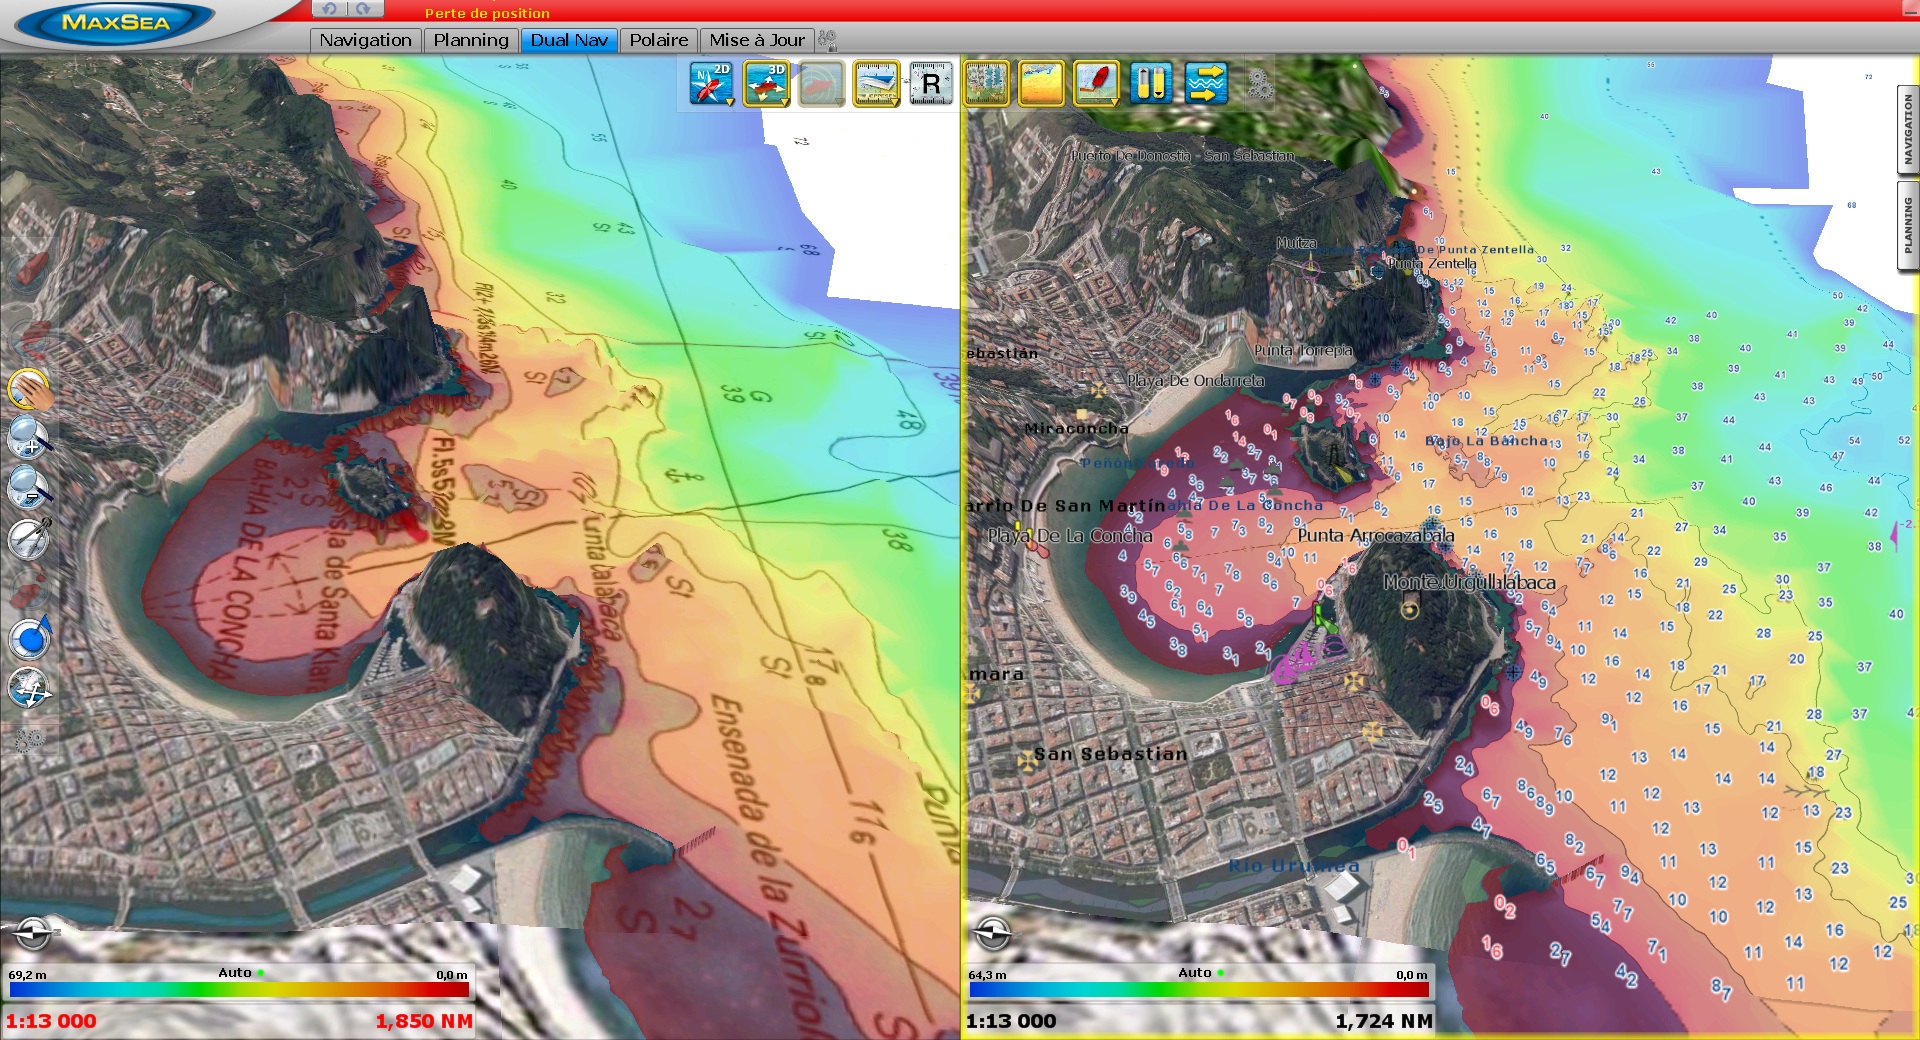Open the raster chart 'R' icon
The height and width of the screenshot is (1040, 1920).
932,84
